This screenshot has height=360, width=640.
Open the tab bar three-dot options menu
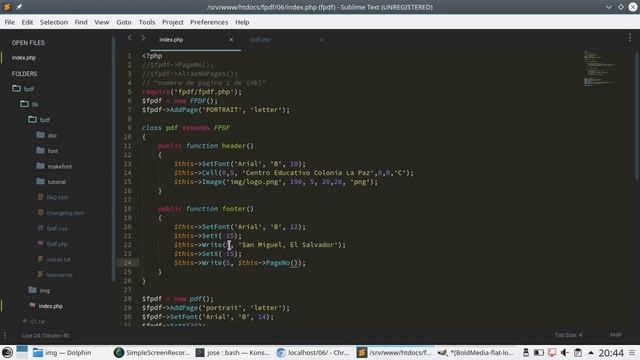(630, 38)
